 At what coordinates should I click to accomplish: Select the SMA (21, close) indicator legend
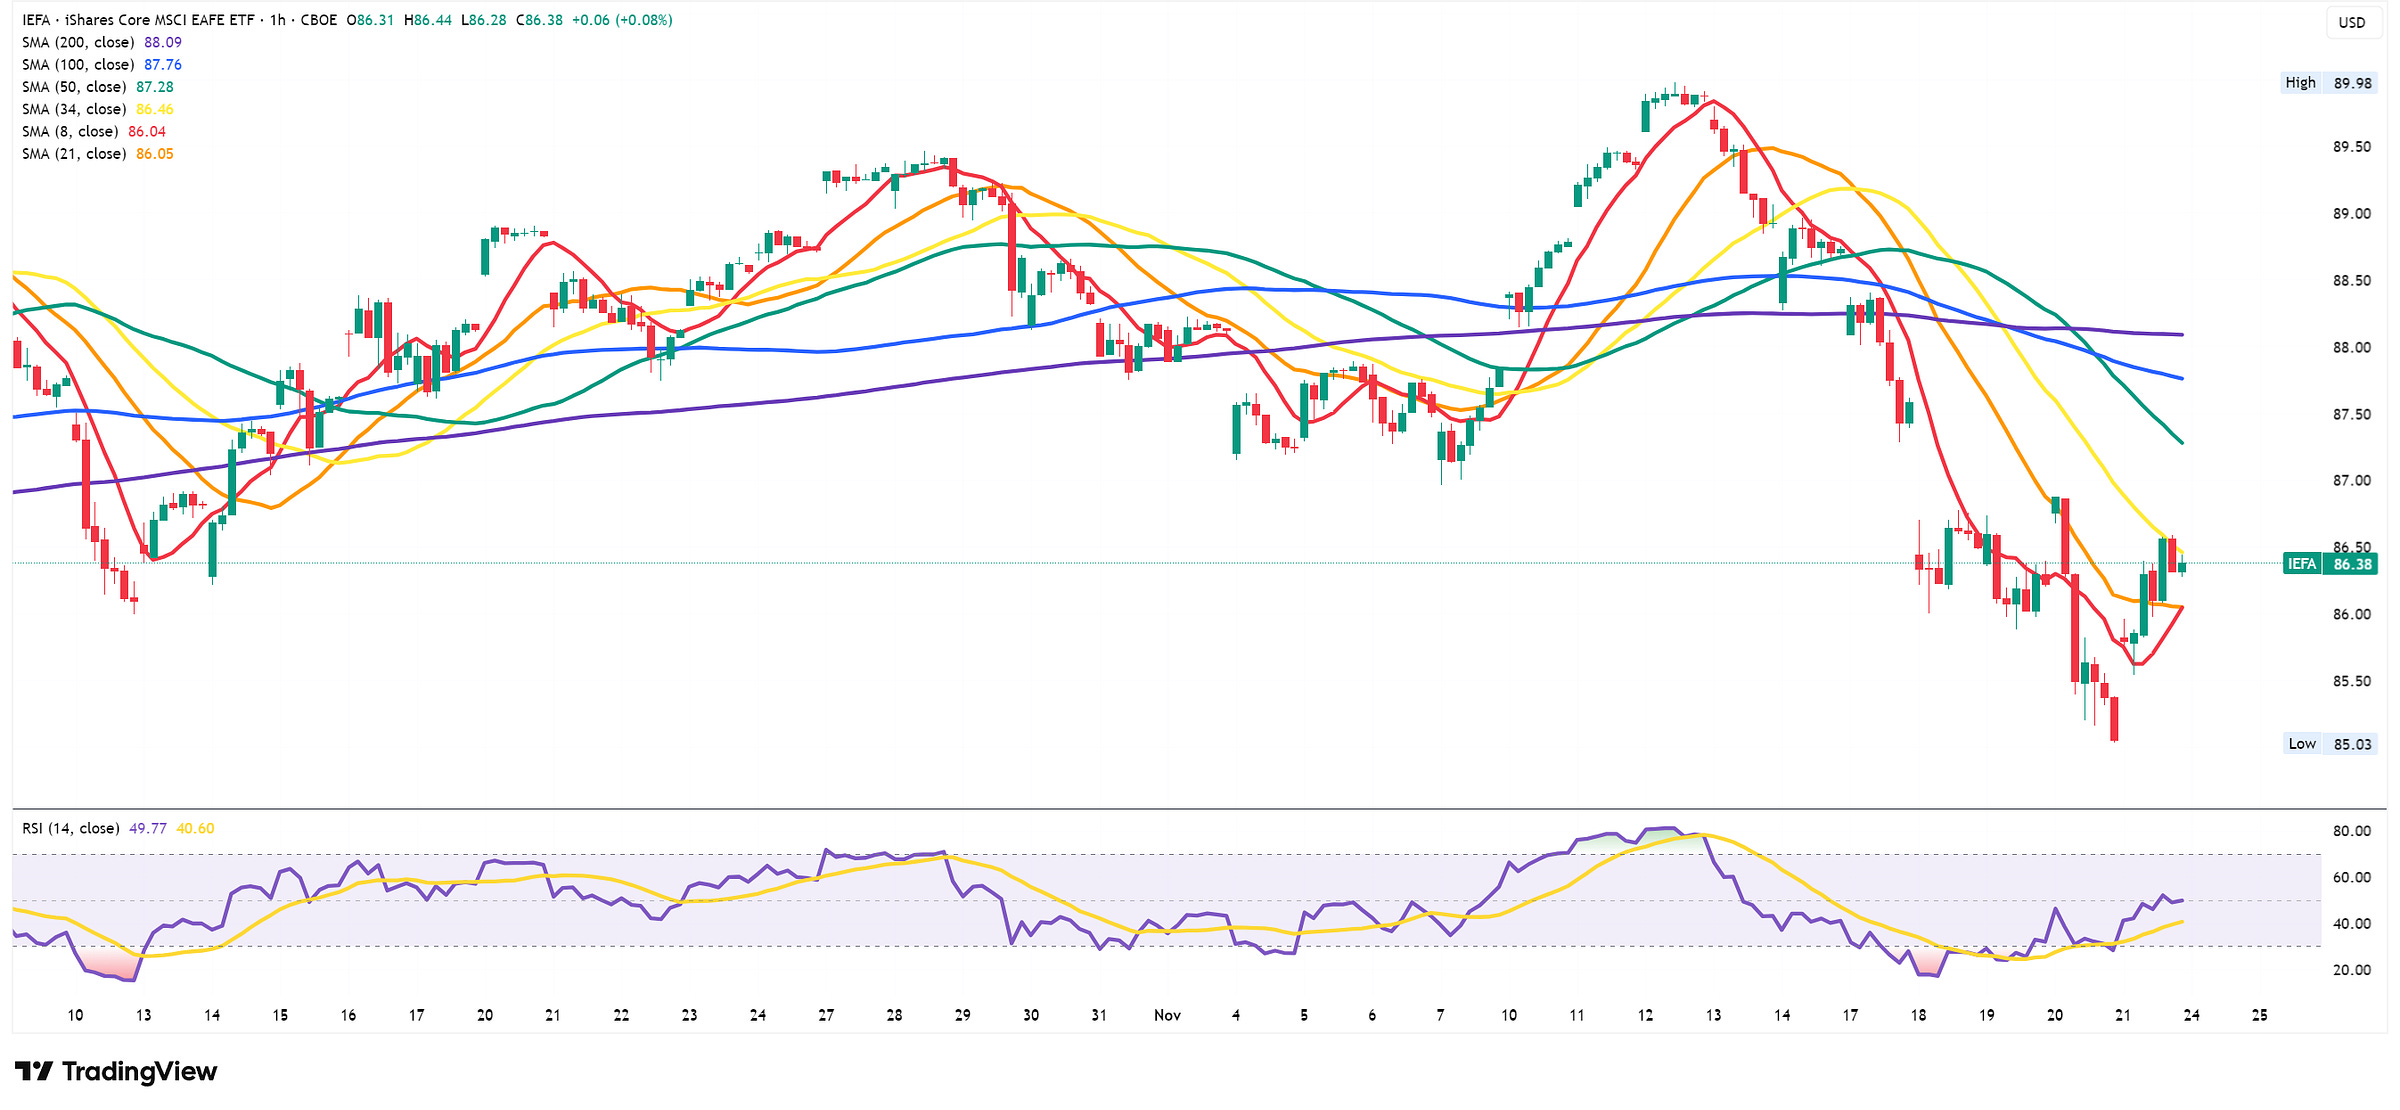click(x=74, y=154)
